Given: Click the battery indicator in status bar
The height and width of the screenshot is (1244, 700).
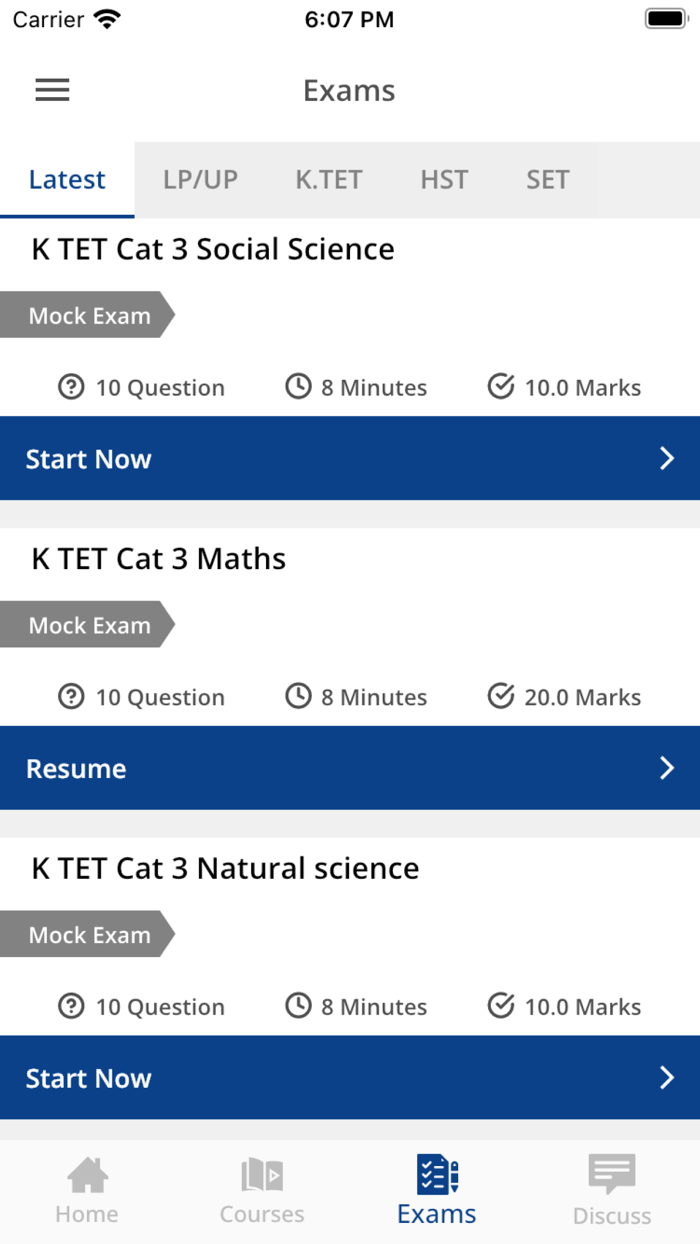Looking at the screenshot, I should (664, 19).
